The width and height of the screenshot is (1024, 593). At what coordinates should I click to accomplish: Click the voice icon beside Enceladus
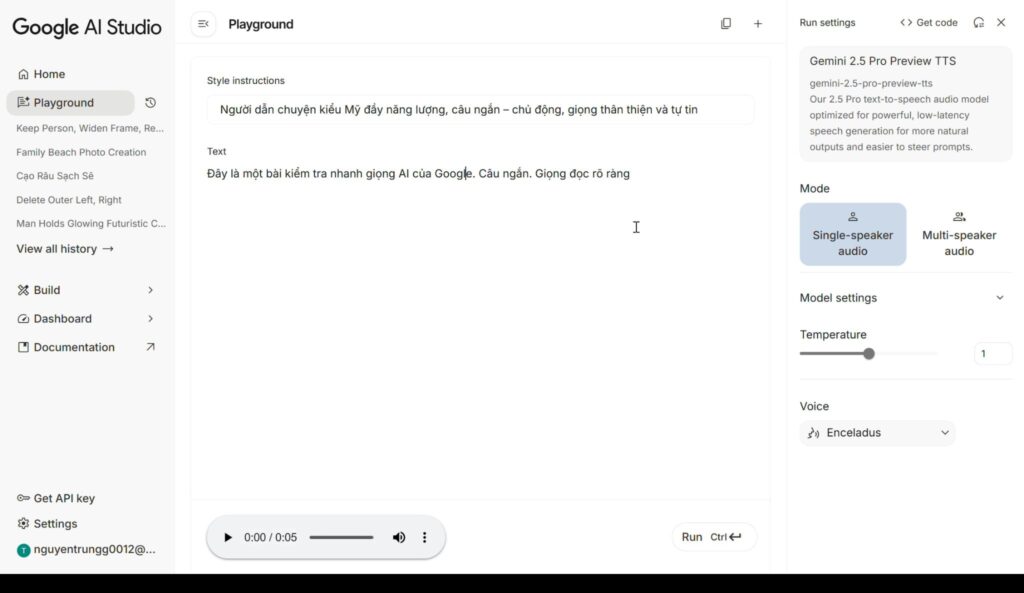click(813, 432)
